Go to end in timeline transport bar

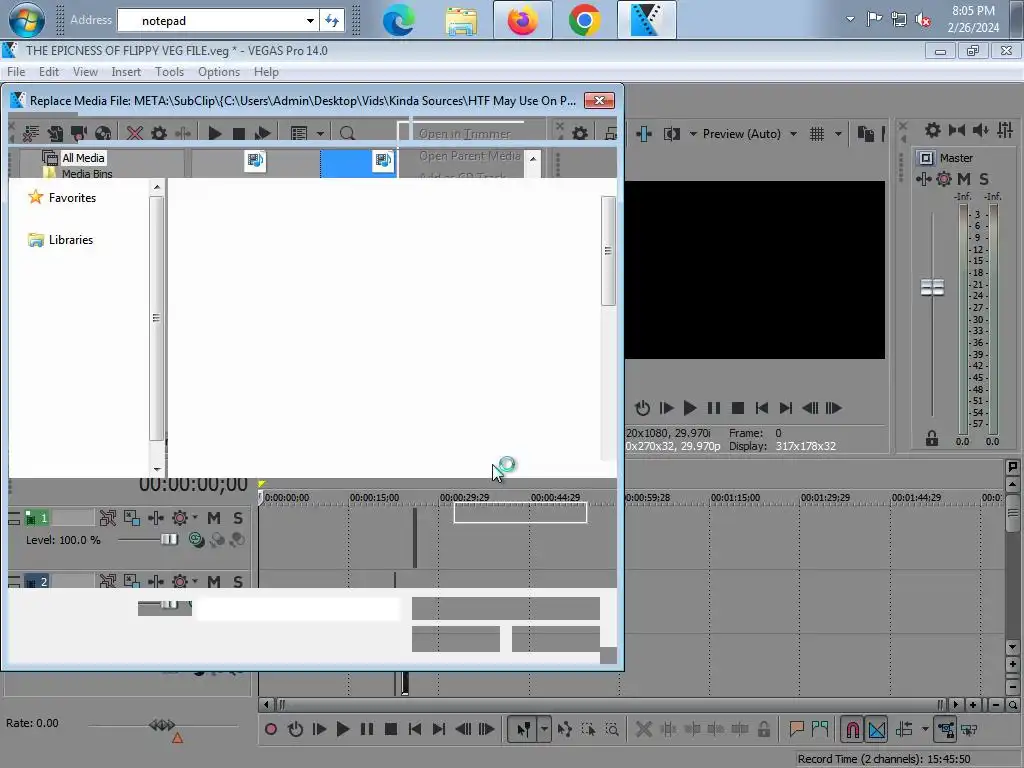click(x=439, y=729)
